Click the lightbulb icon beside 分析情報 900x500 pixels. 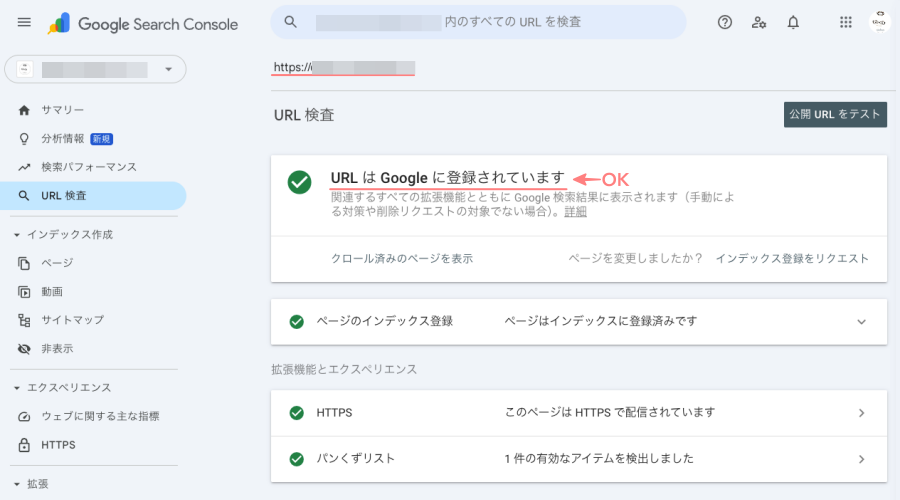click(x=24, y=139)
